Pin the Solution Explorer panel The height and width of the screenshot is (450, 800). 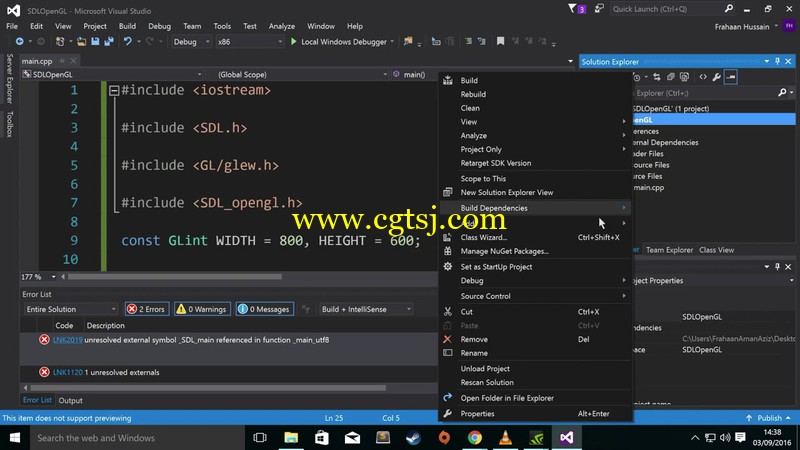[x=778, y=61]
